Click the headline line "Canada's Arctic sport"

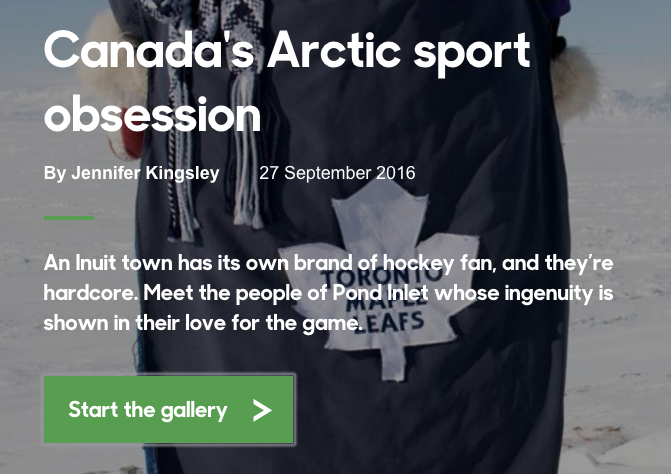coord(286,50)
